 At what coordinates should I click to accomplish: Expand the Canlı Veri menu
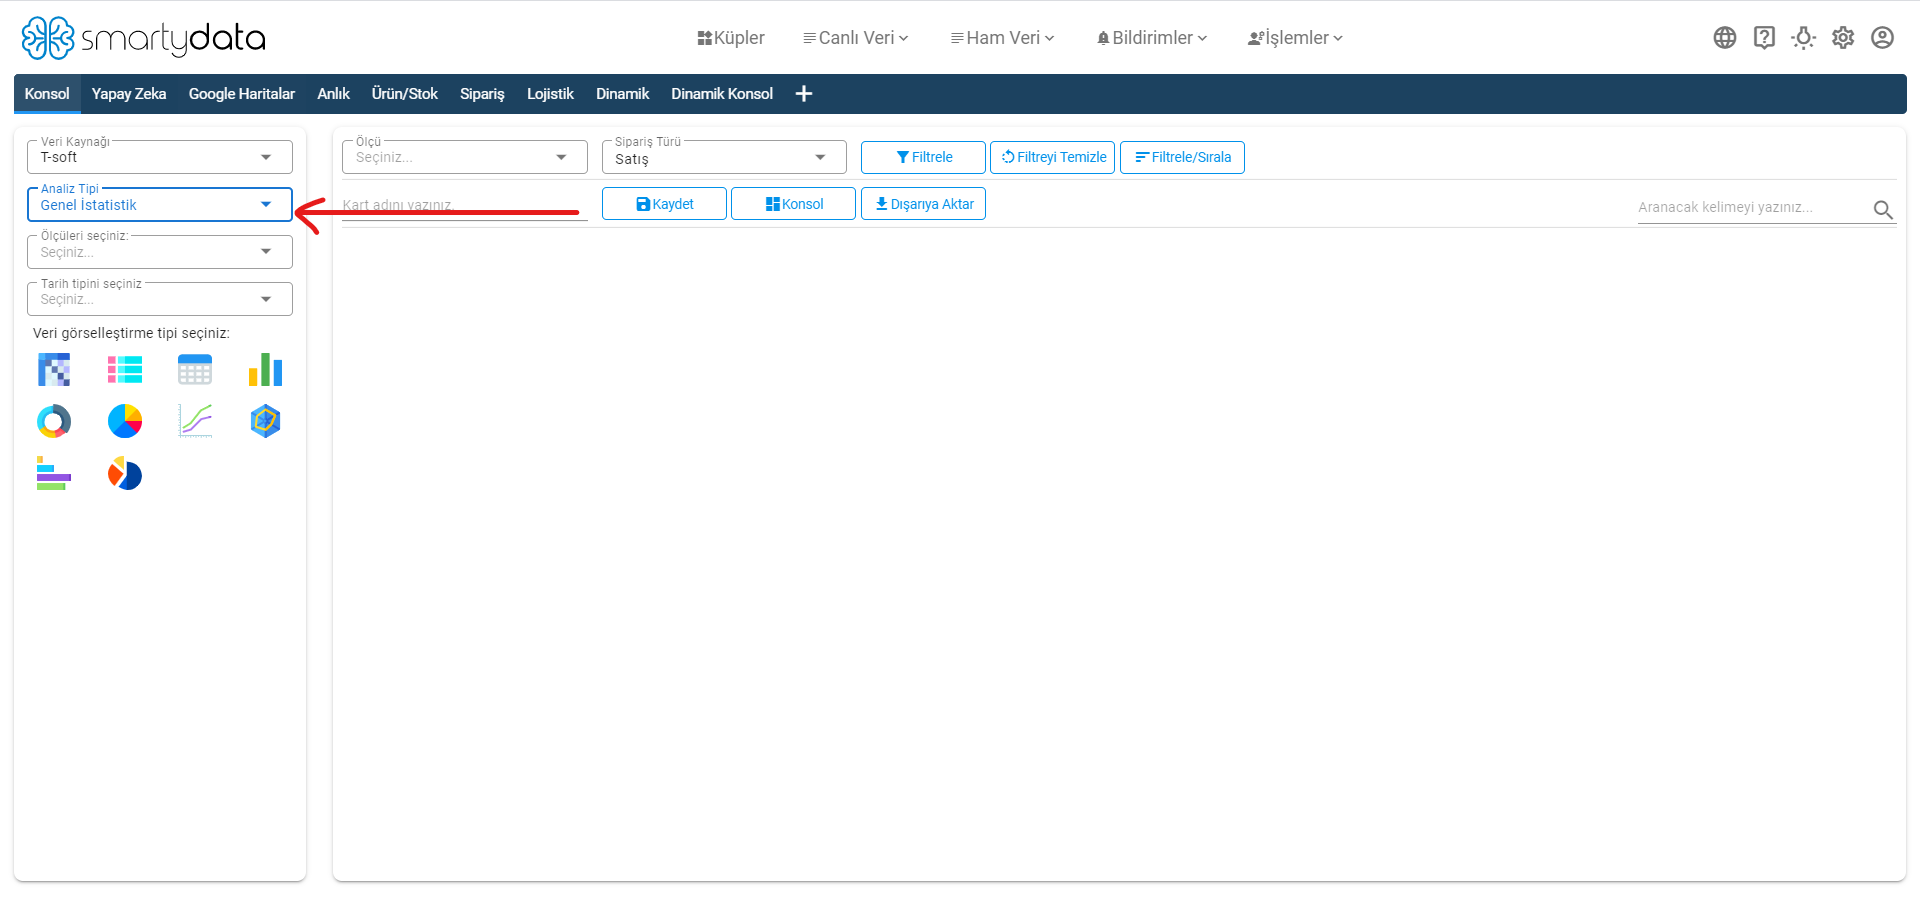pyautogui.click(x=856, y=38)
